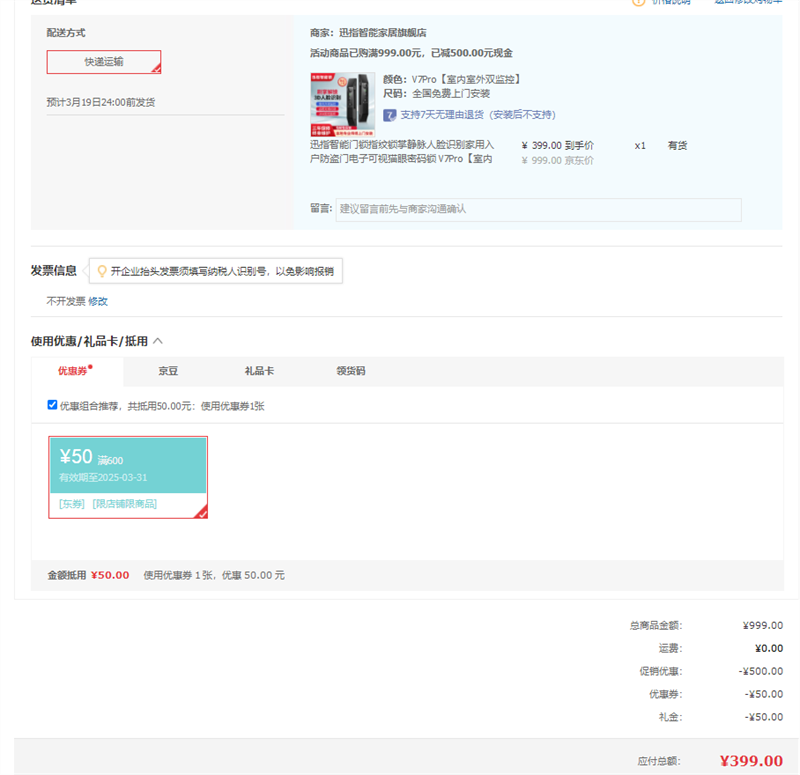The width and height of the screenshot is (800, 775).
Task: Collapse the 使用优惠/礼品卡/抵用 section chevron
Action: coord(159,341)
